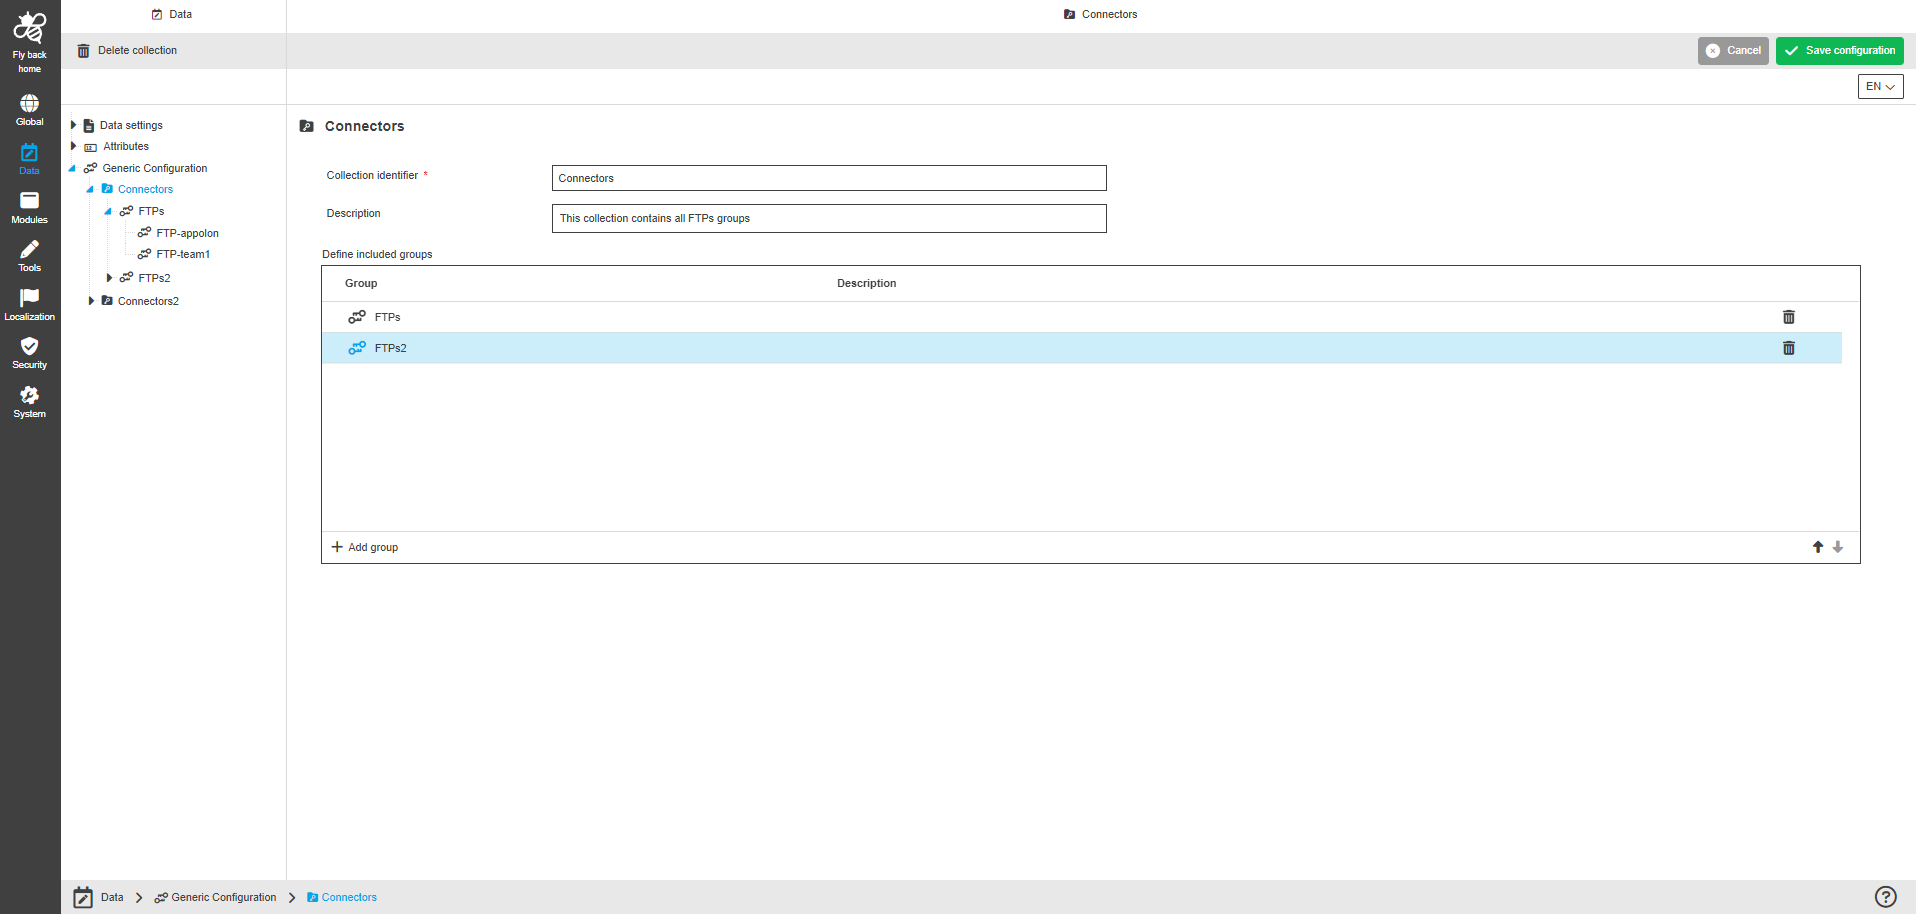
Task: Click Add group below the list
Action: coord(364,547)
